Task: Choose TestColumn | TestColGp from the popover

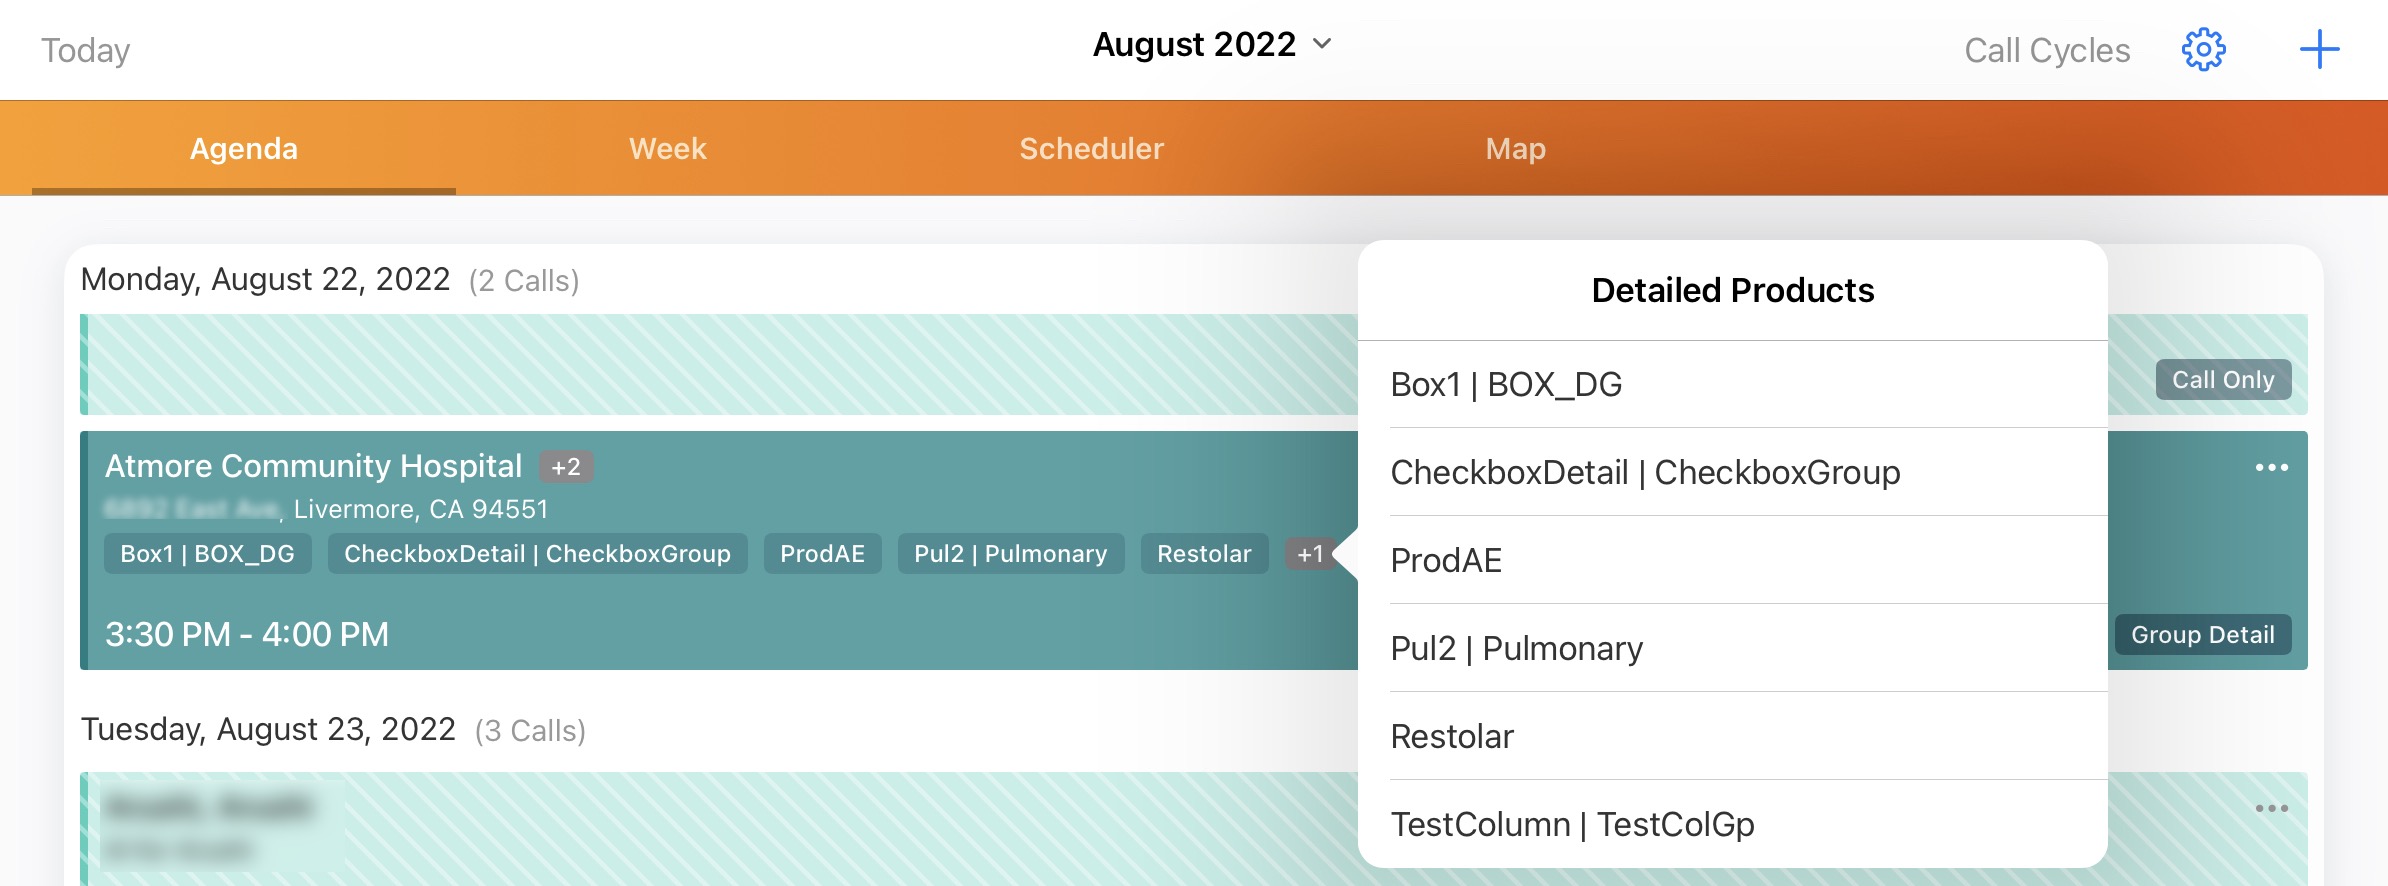Action: (x=1572, y=825)
